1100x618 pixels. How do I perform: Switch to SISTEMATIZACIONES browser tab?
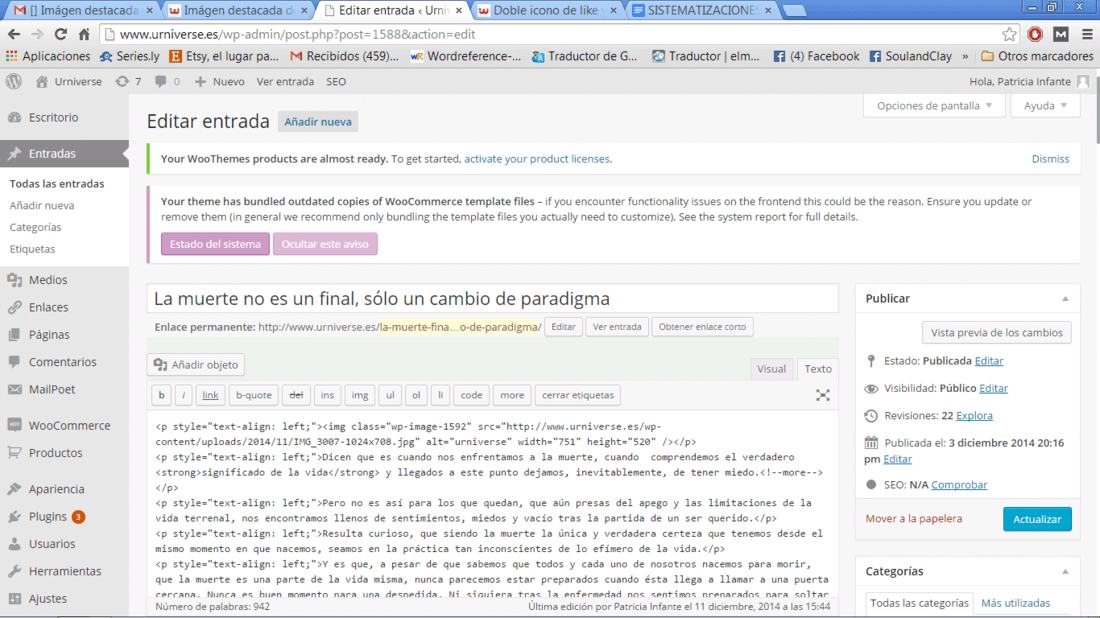pos(702,11)
